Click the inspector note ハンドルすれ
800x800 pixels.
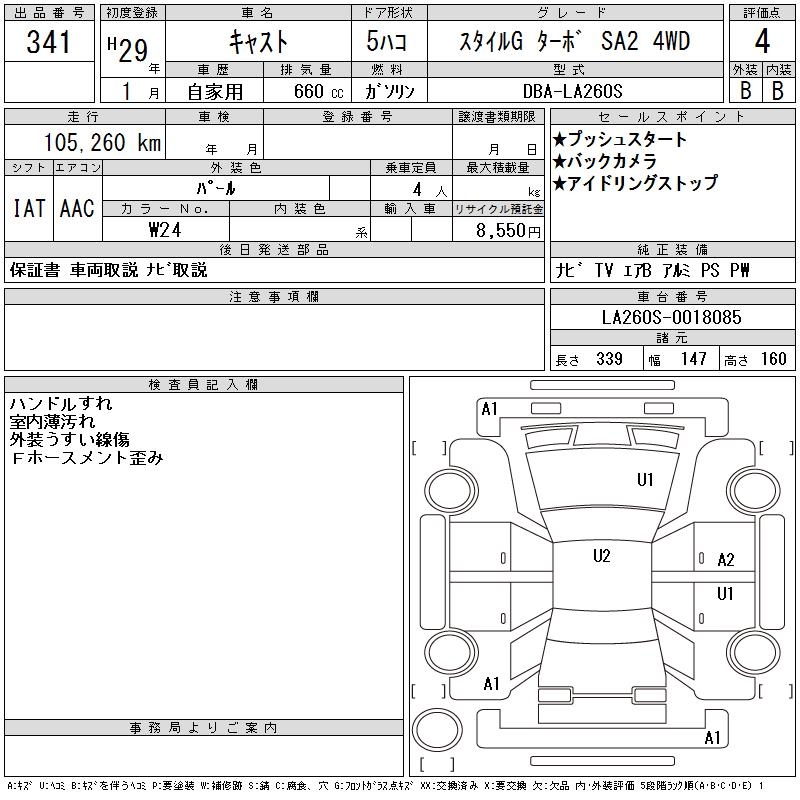pos(61,404)
